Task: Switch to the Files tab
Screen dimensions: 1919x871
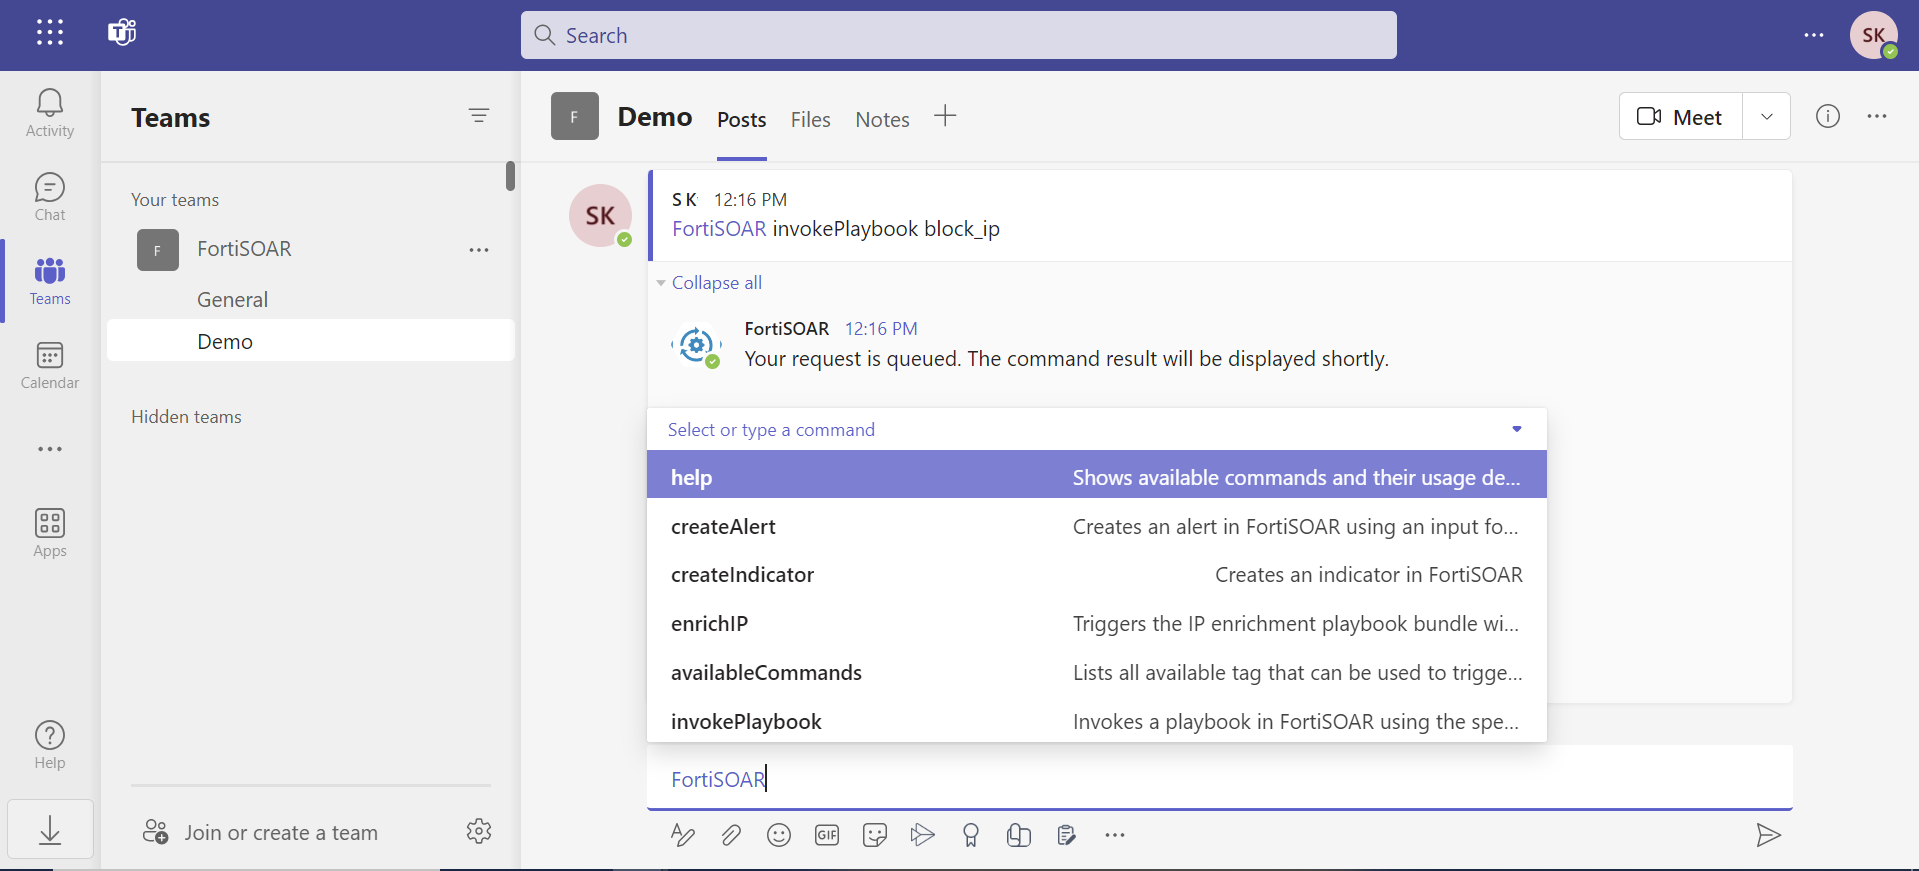Action: 810,120
